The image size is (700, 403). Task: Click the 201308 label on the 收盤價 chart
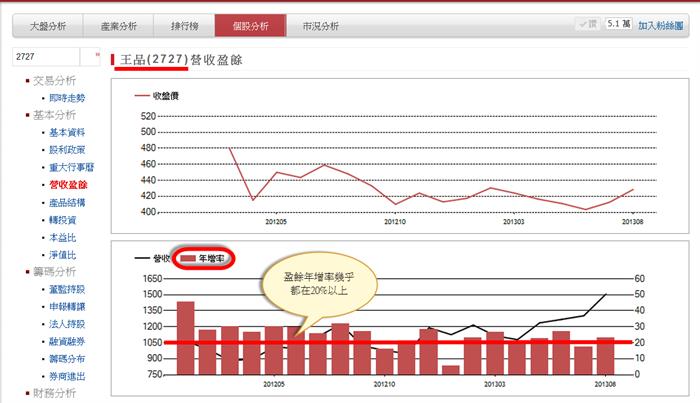click(633, 221)
